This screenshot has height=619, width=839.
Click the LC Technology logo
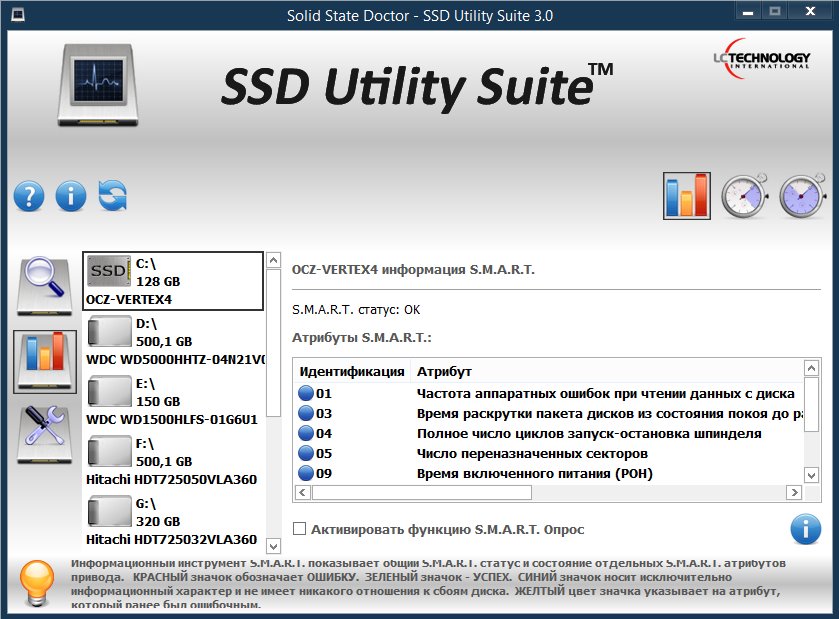tap(762, 59)
